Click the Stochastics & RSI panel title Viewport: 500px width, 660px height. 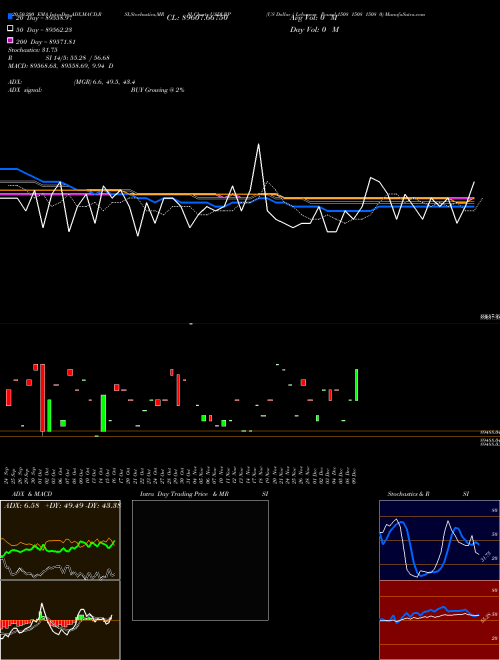(x=428, y=494)
